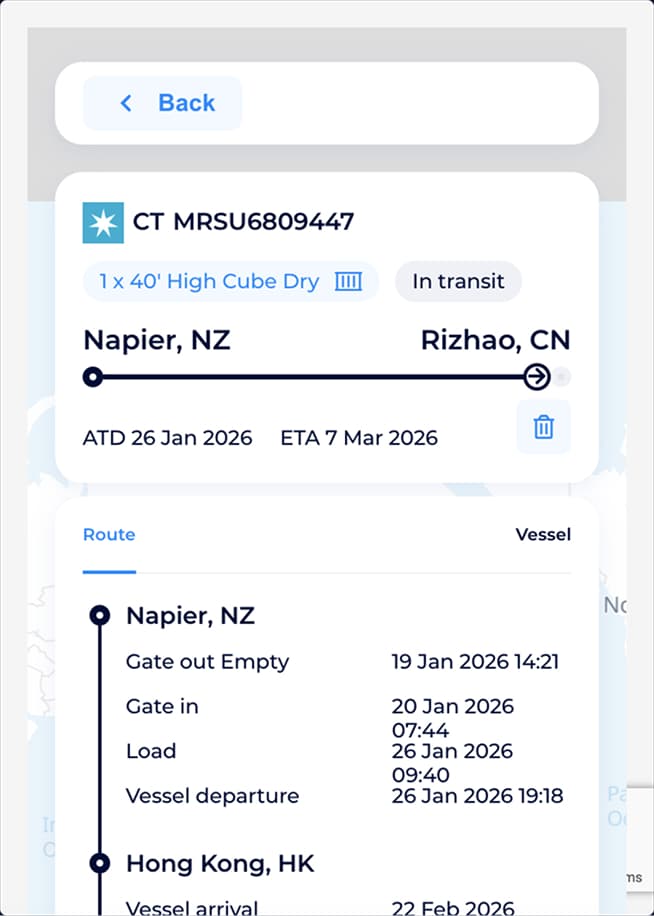The height and width of the screenshot is (916, 654).
Task: Click the Vessel departure event row
Action: (212, 796)
